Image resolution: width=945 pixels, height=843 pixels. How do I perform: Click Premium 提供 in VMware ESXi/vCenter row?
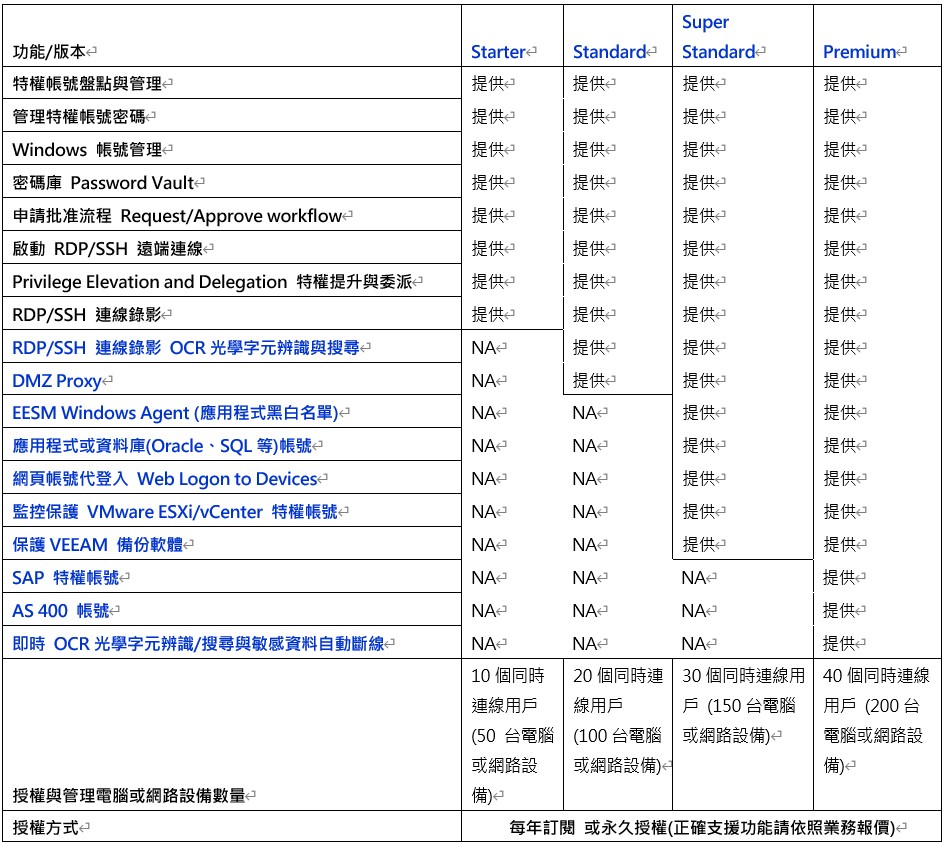(840, 512)
